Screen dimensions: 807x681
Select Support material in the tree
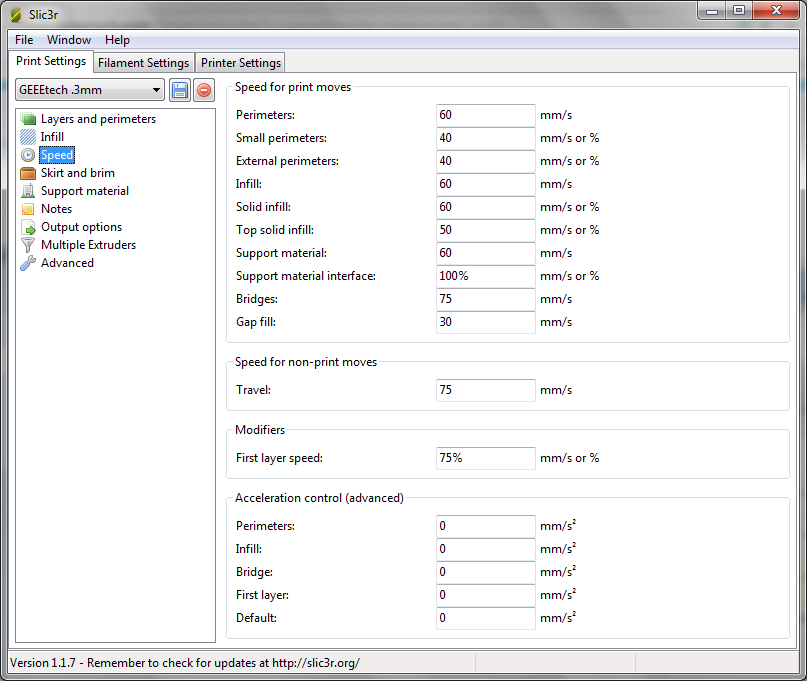[x=85, y=191]
